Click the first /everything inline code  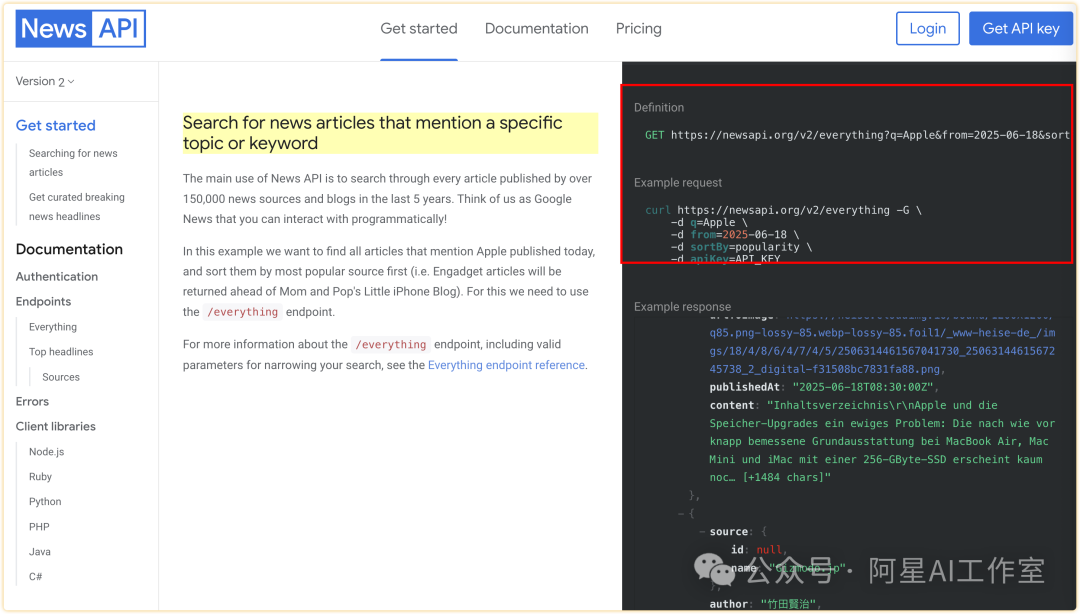click(x=242, y=312)
